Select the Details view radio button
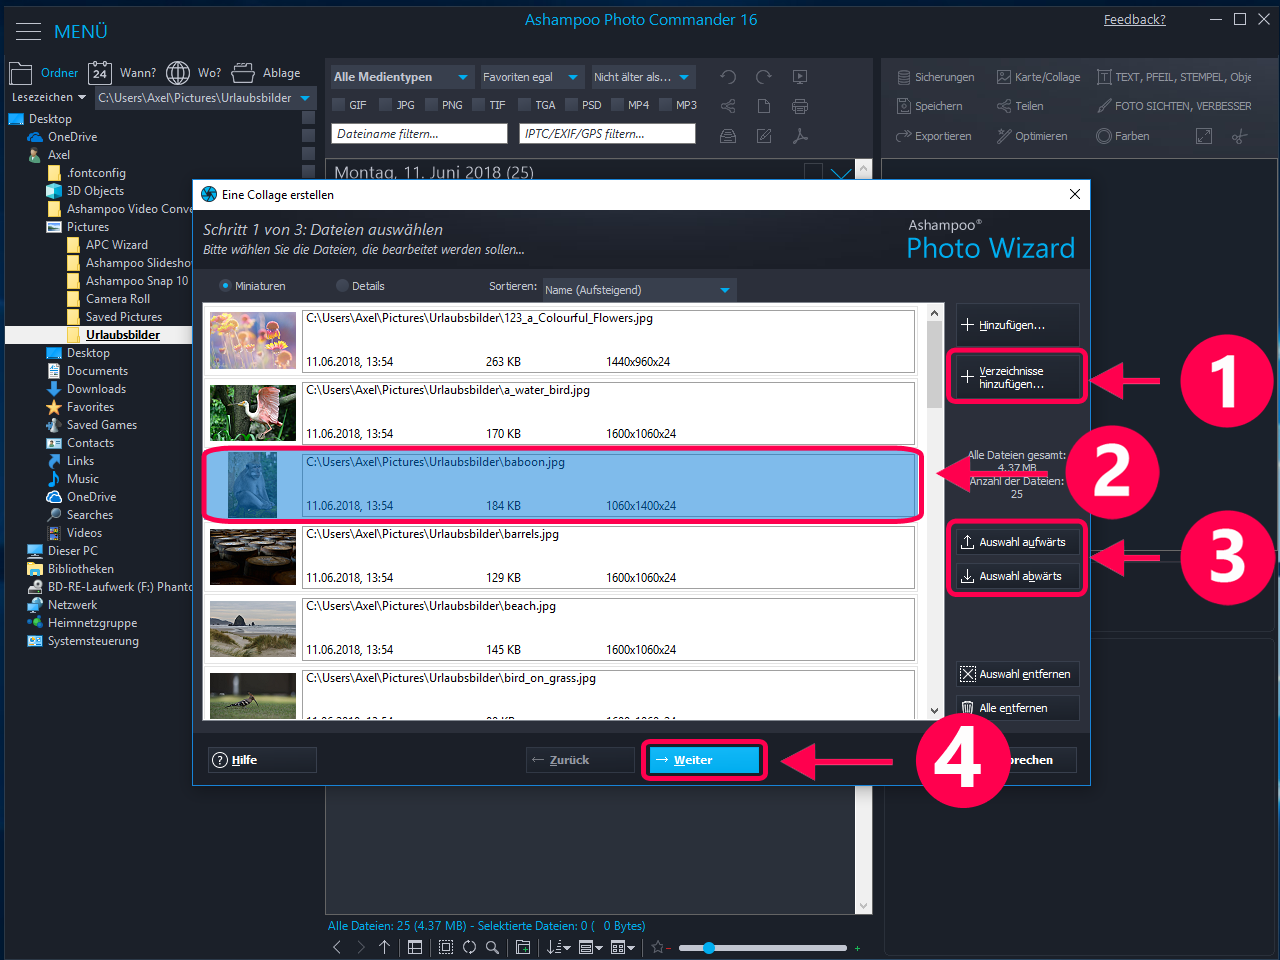The image size is (1280, 960). pyautogui.click(x=342, y=286)
